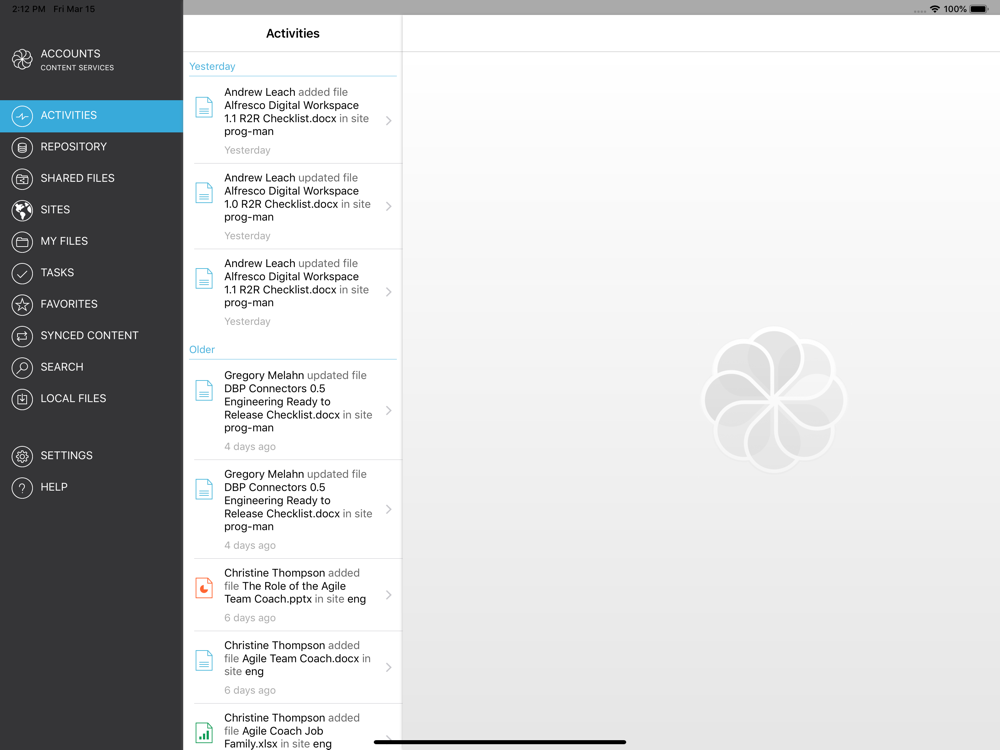
Task: Click the Sites globe icon
Action: coord(22,210)
